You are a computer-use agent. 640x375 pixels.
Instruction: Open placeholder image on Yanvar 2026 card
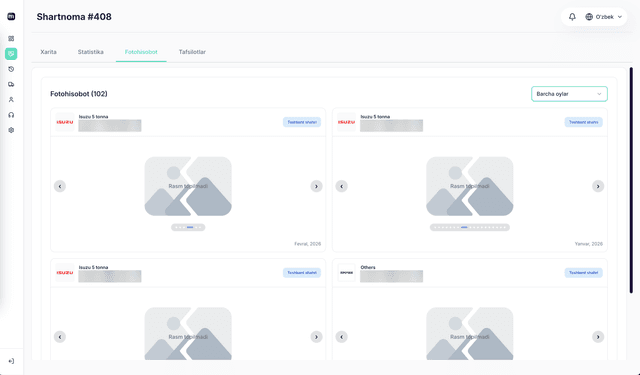point(470,186)
